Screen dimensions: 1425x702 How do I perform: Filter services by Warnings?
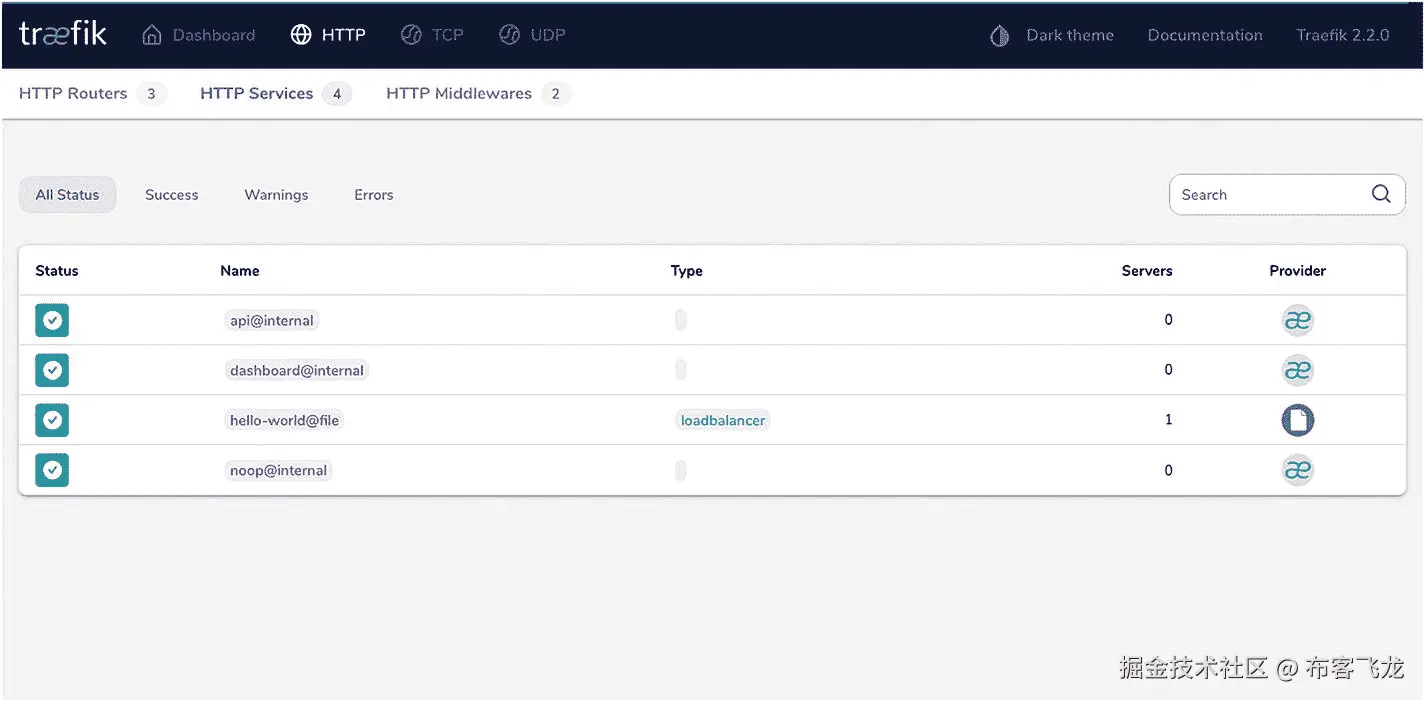[x=276, y=195]
